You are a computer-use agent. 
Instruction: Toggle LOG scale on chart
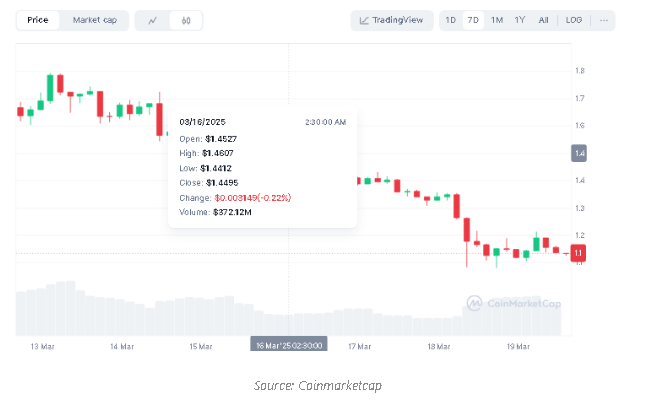[573, 20]
